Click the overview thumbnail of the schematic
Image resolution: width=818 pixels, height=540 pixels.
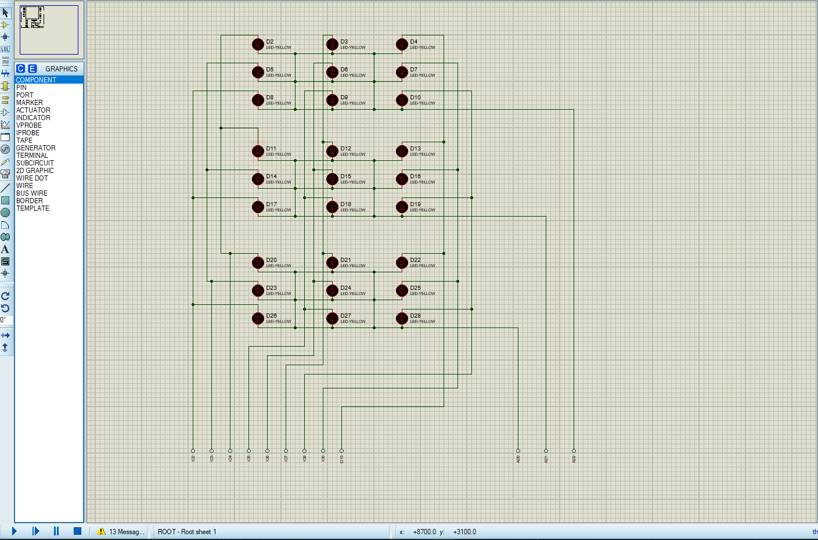tap(48, 30)
